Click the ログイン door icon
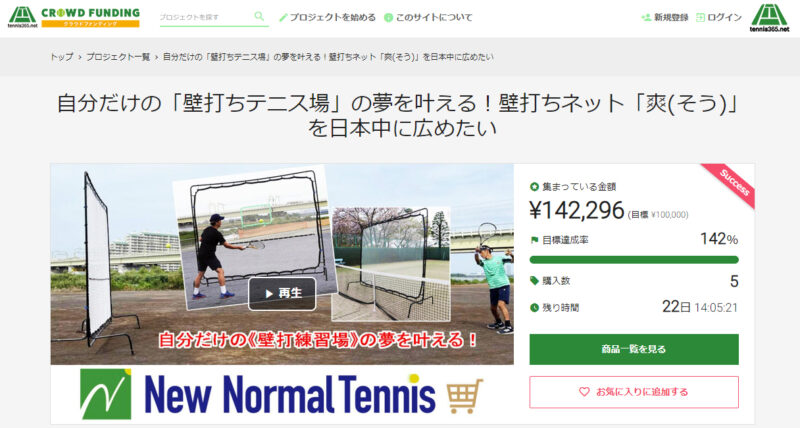This screenshot has width=800, height=428. coord(701,17)
